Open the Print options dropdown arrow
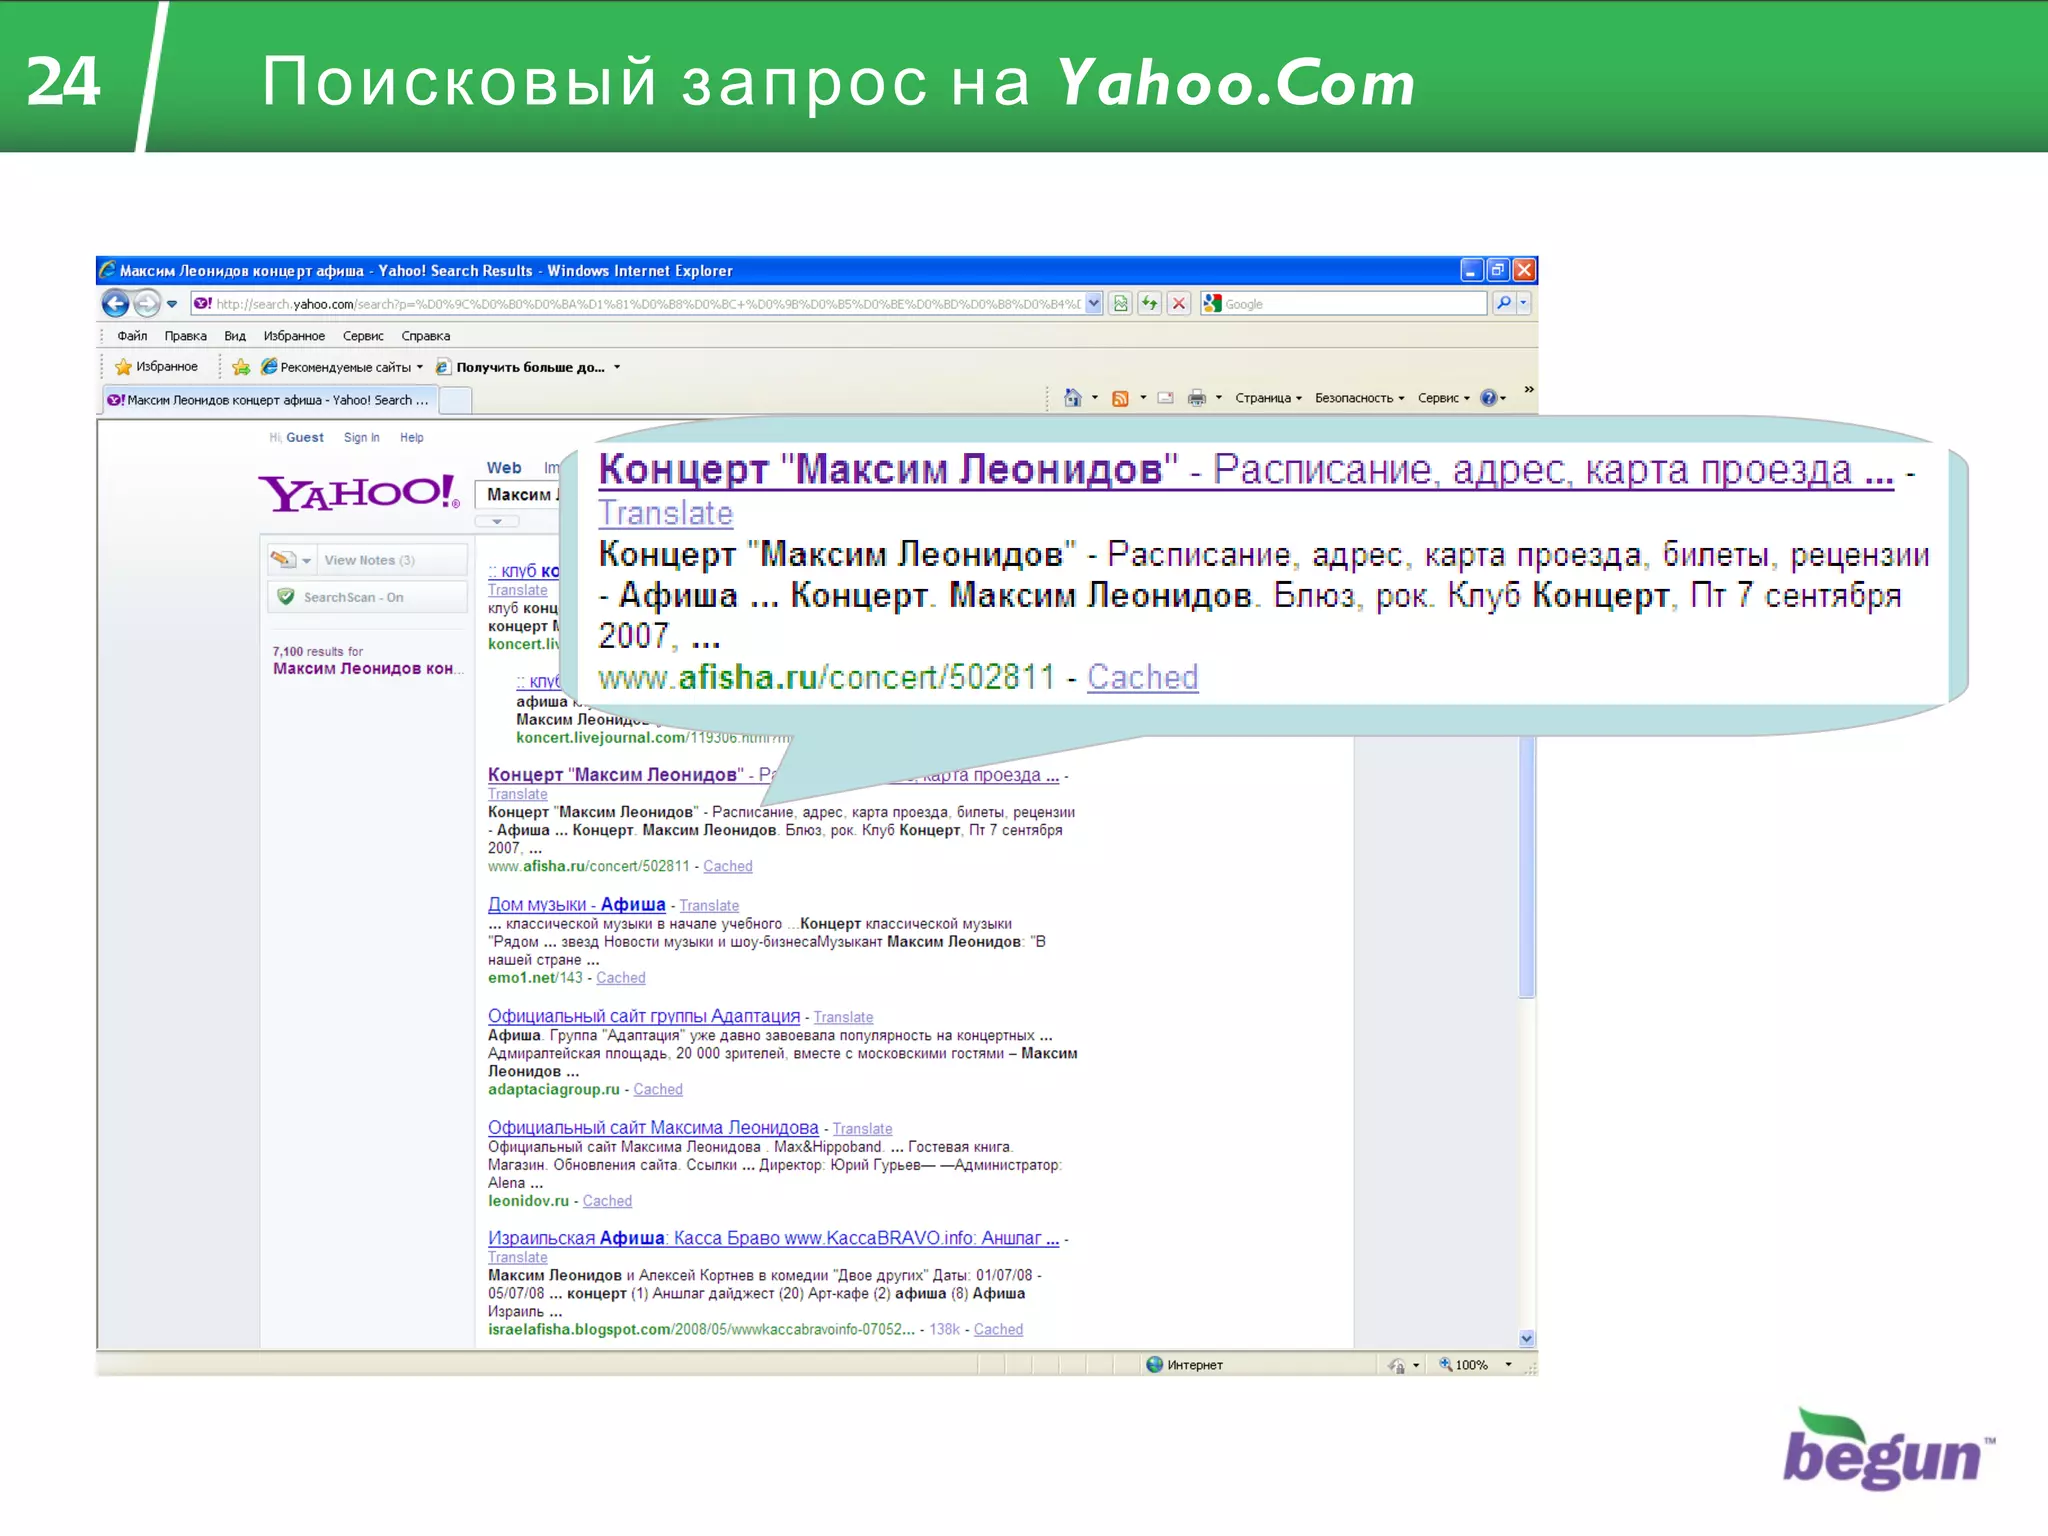The height and width of the screenshot is (1536, 2048). (1218, 398)
